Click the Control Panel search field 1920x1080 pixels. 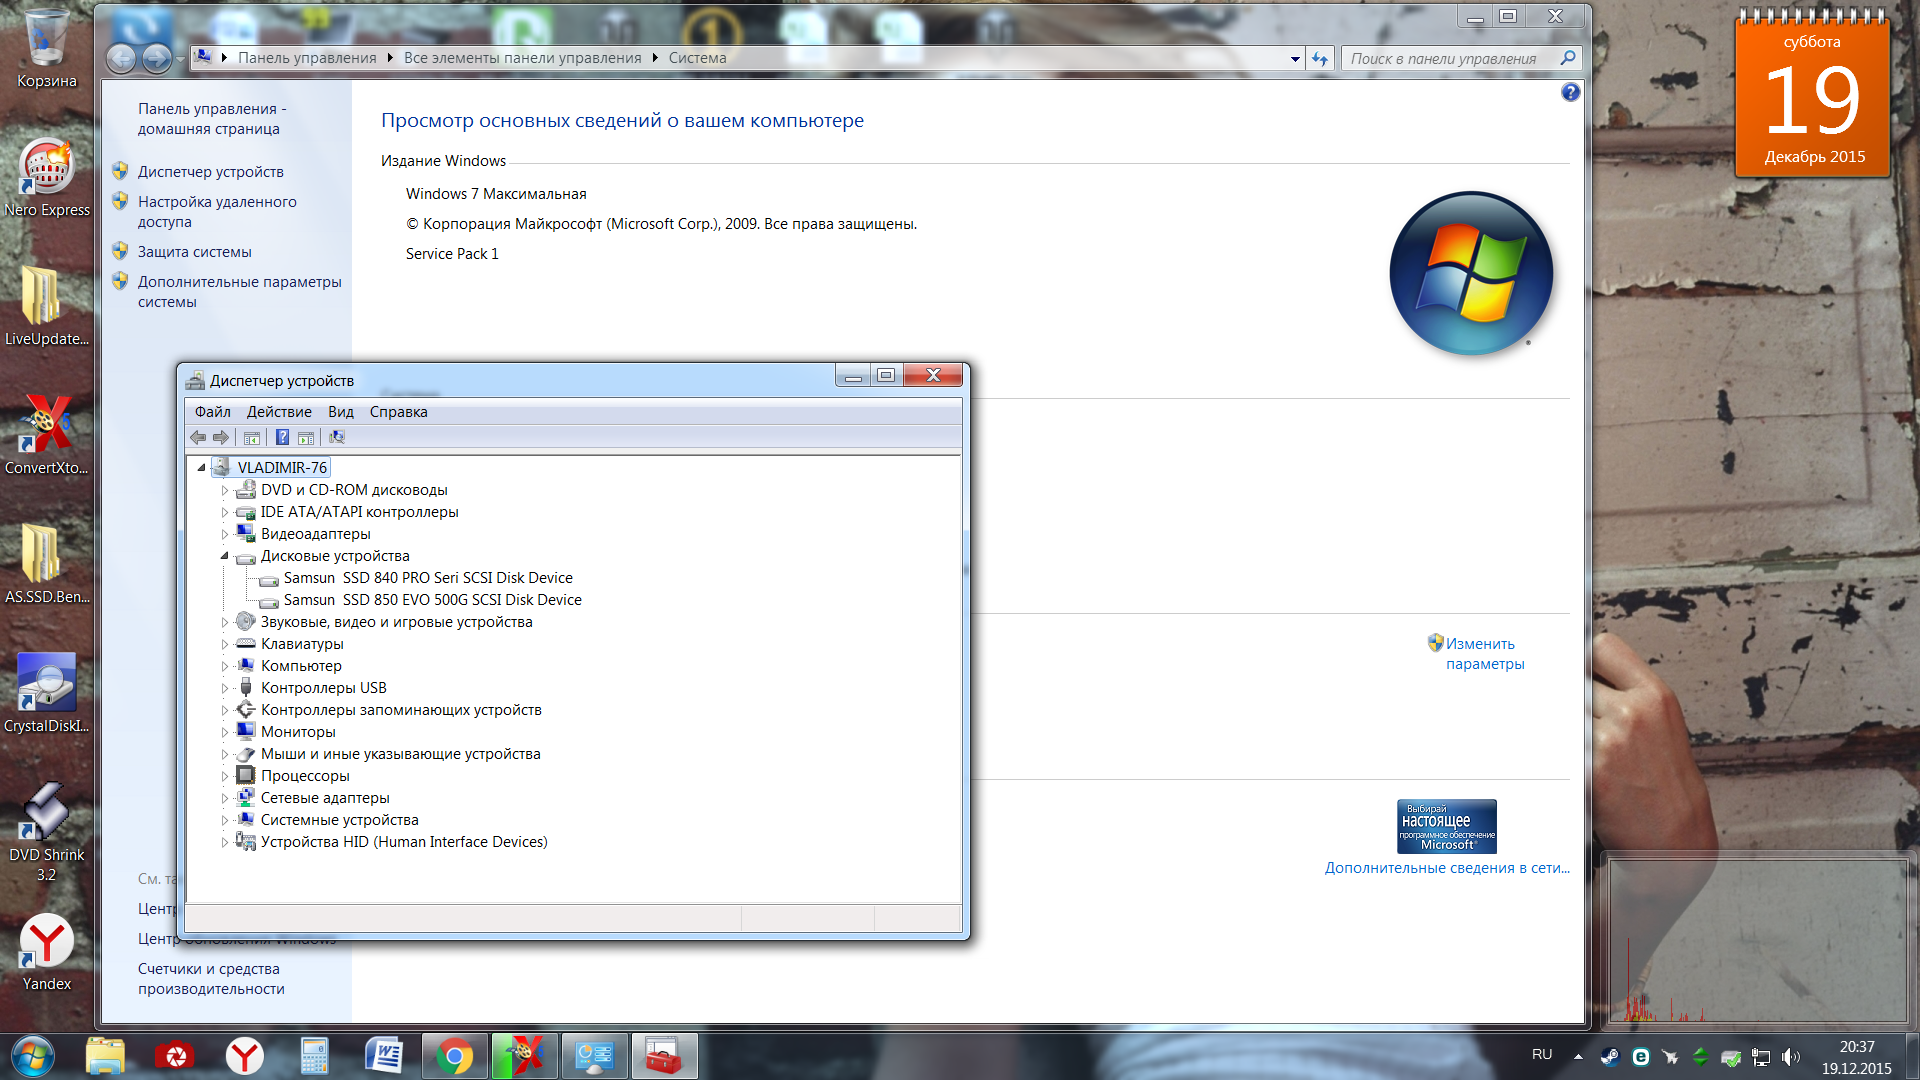click(x=1445, y=59)
